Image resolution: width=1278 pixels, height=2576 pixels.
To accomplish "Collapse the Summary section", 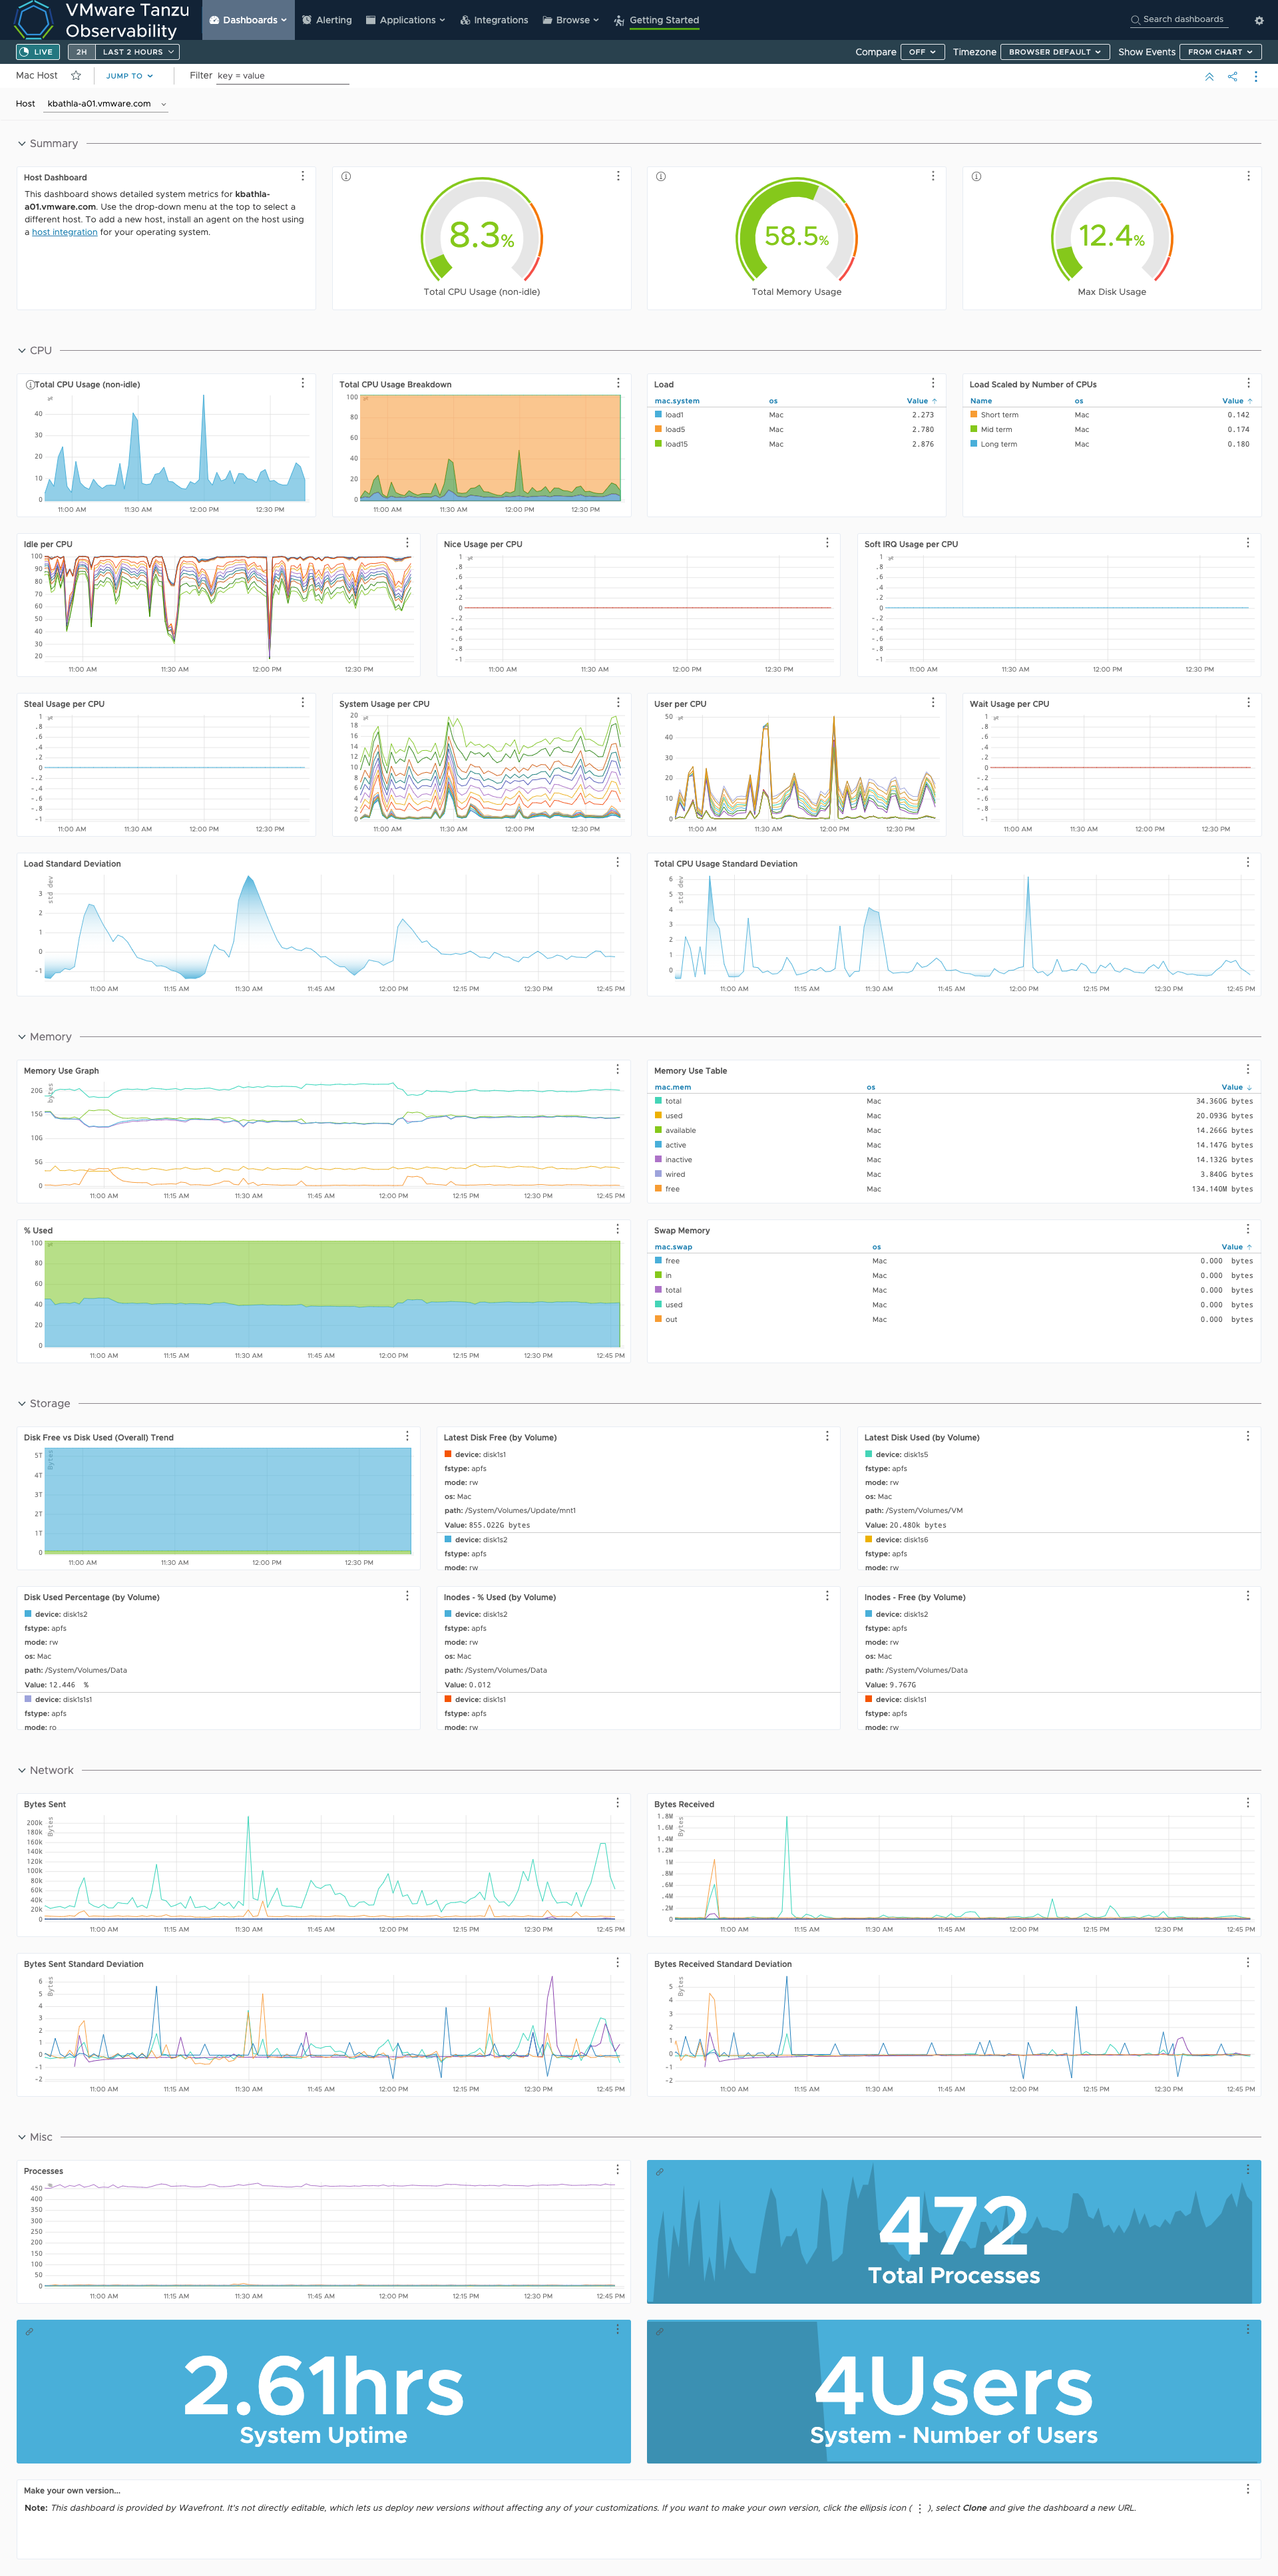I will tap(22, 144).
